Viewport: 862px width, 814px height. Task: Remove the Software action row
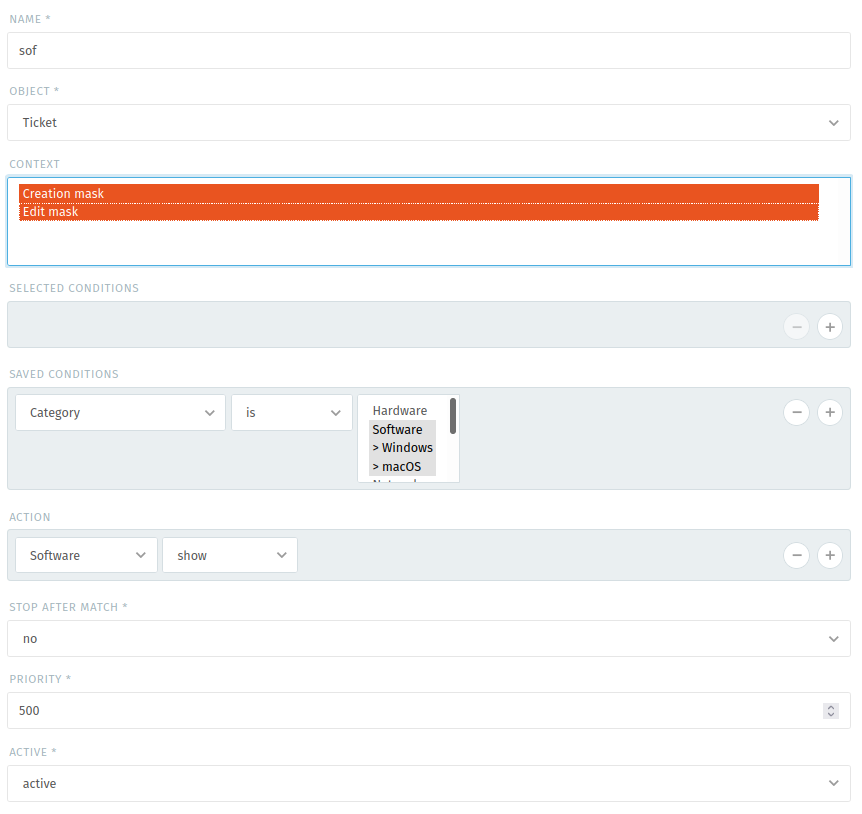tap(796, 555)
